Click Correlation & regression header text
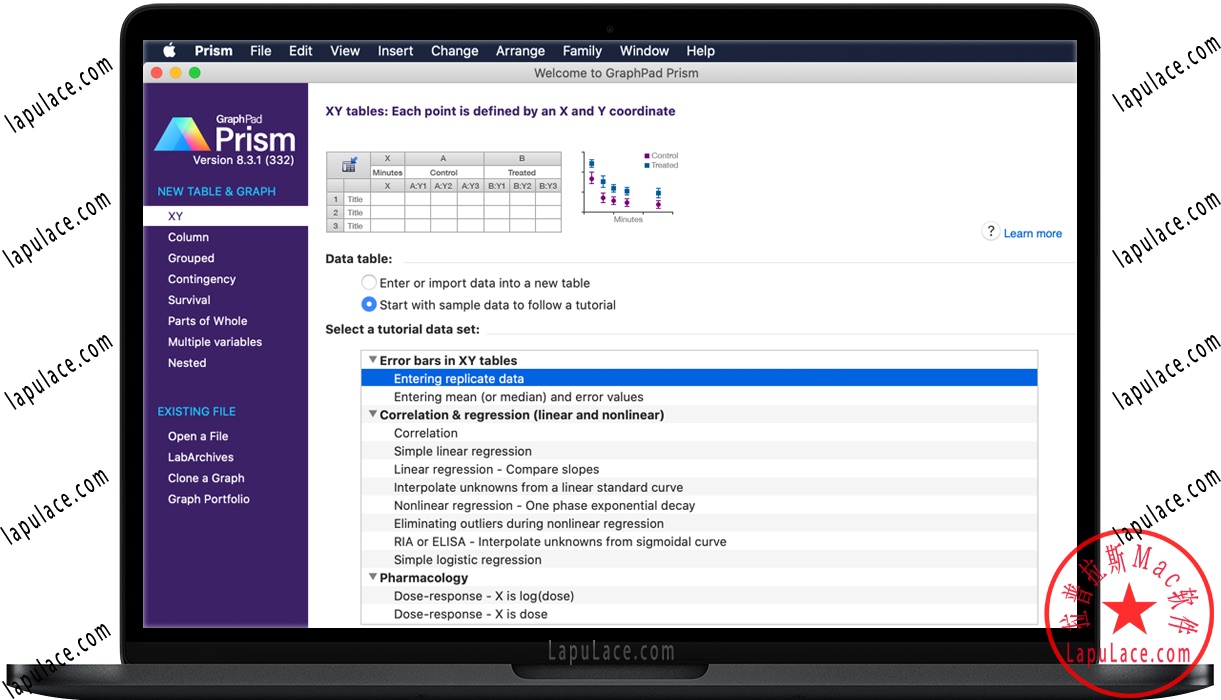1221x700 pixels. coord(522,415)
